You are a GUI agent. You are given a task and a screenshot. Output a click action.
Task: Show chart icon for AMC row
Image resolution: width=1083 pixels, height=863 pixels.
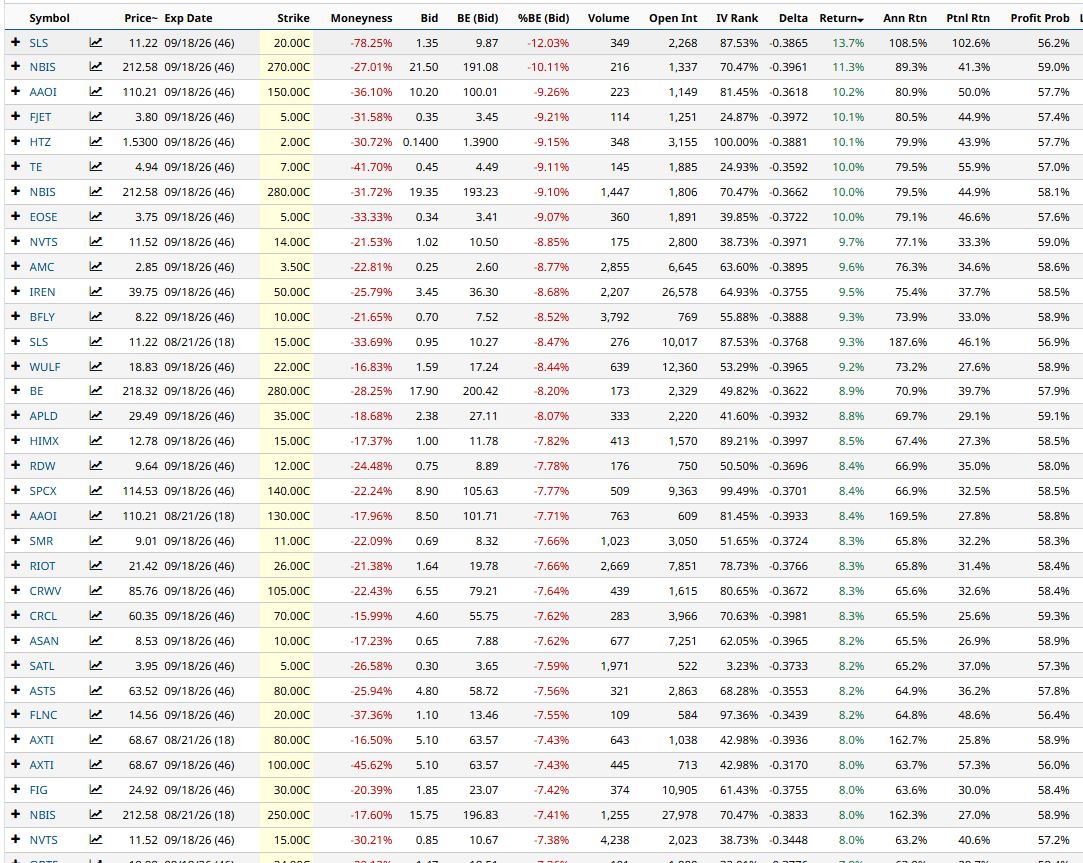tap(96, 267)
